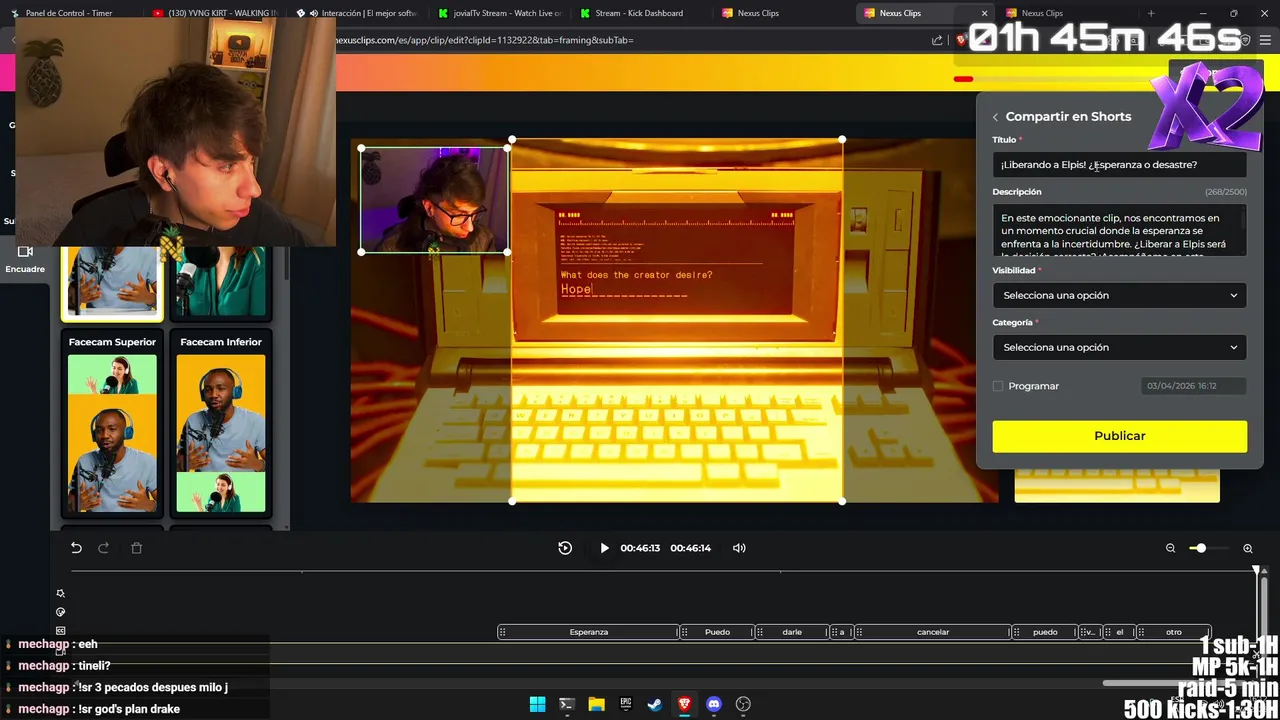Switch to the Panel de Control - Timer tab
The height and width of the screenshot is (720, 1280).
[72, 13]
